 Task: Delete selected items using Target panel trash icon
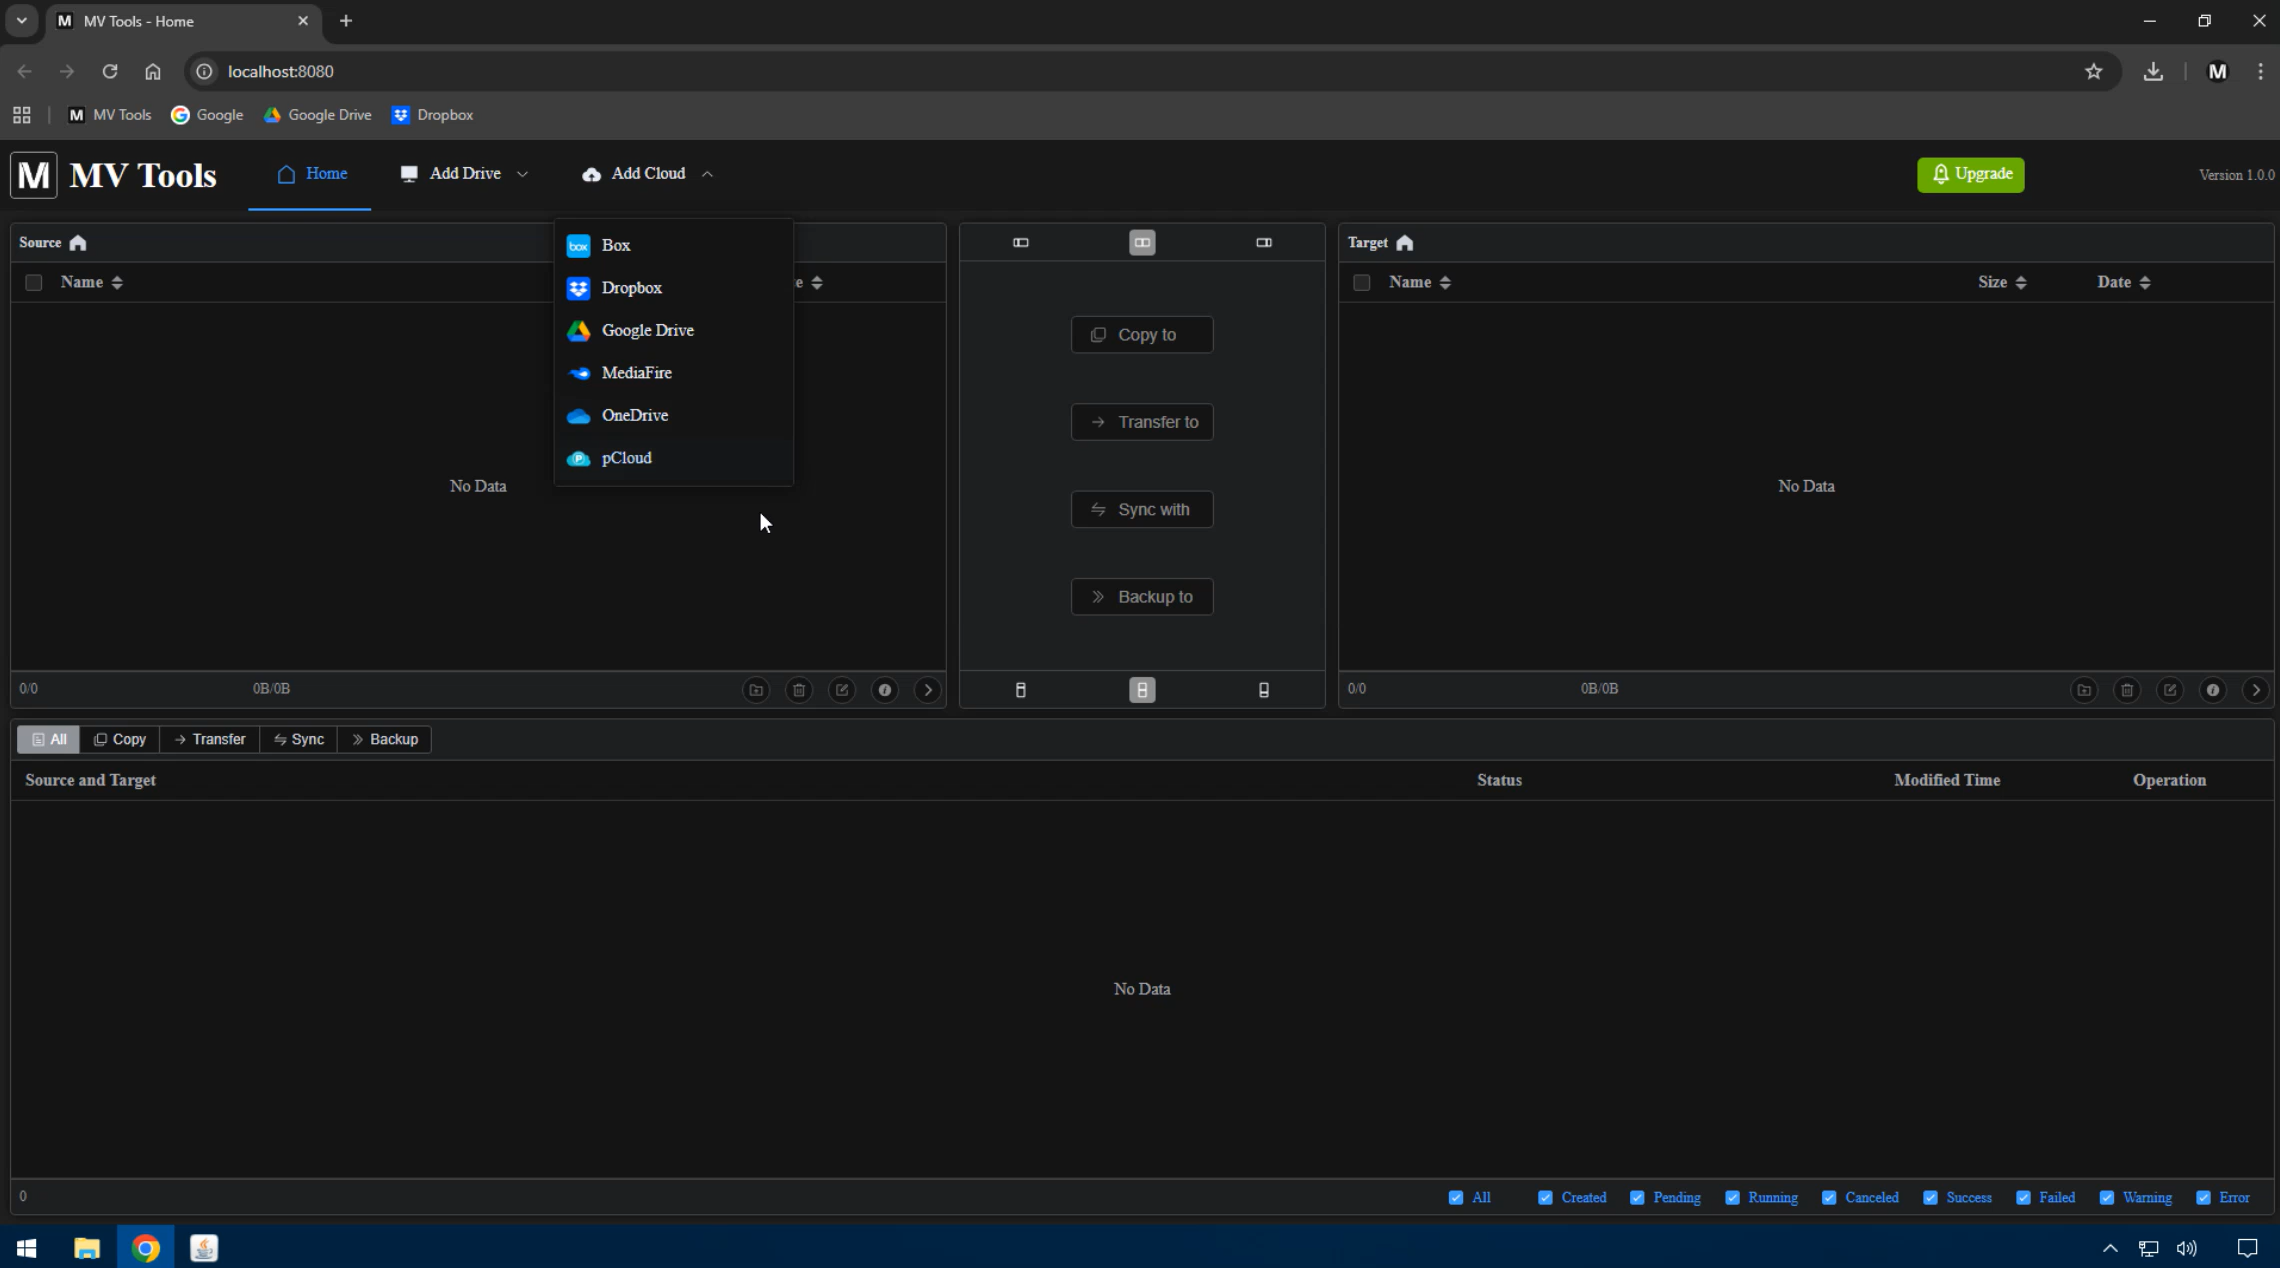click(2126, 690)
